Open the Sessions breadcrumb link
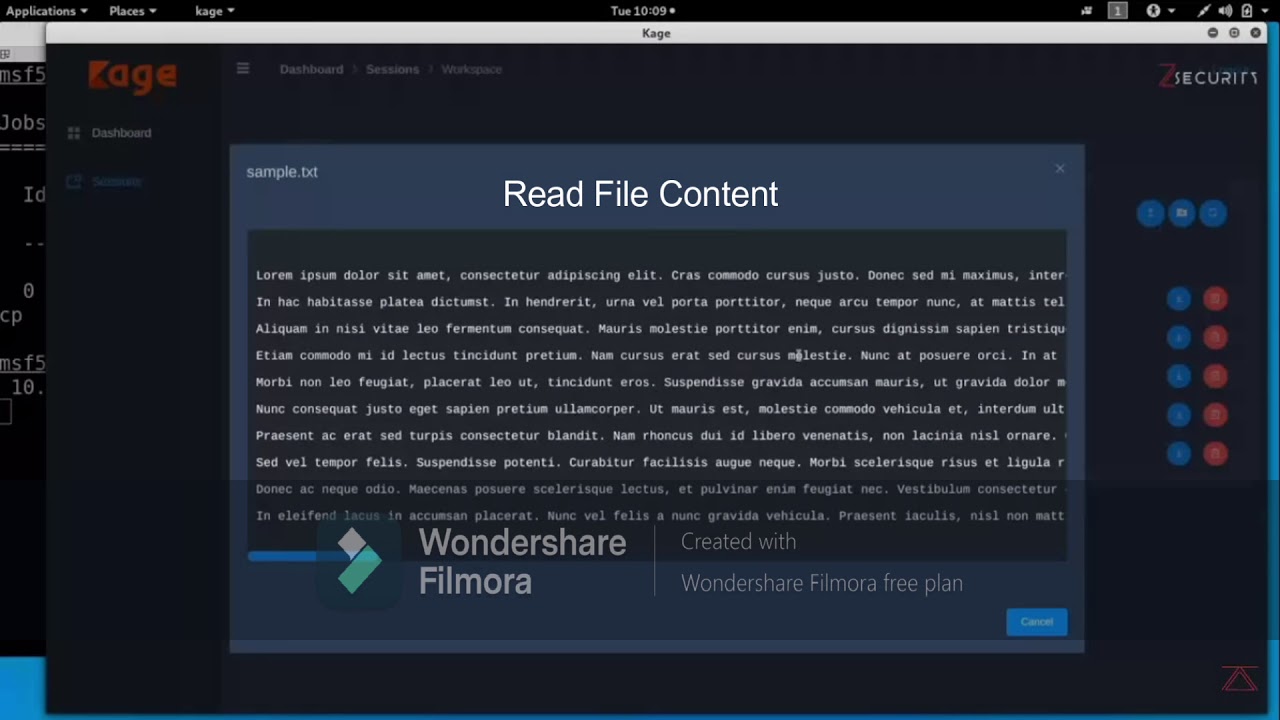The height and width of the screenshot is (720, 1280). tap(392, 69)
